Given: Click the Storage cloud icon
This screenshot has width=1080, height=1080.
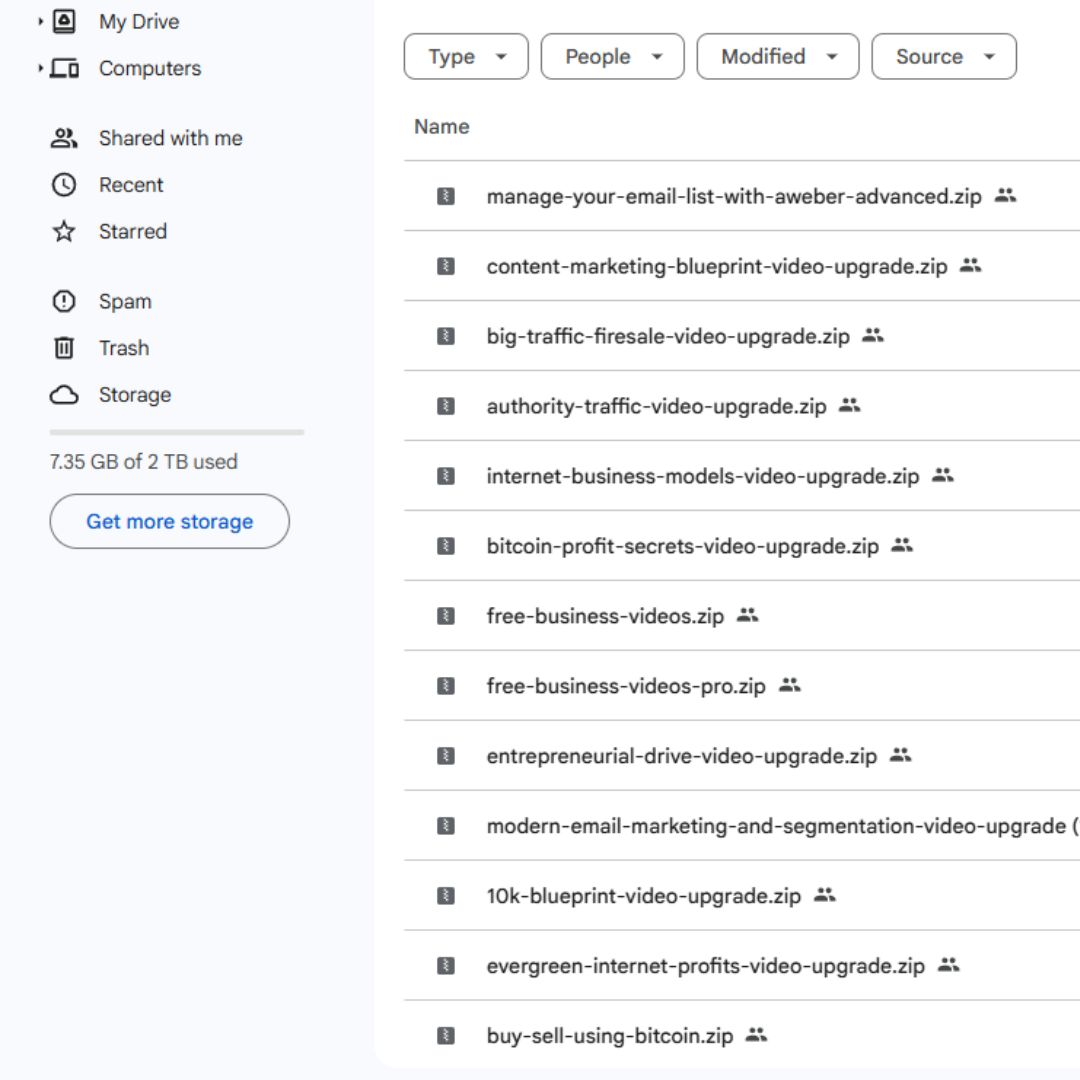Looking at the screenshot, I should [64, 395].
